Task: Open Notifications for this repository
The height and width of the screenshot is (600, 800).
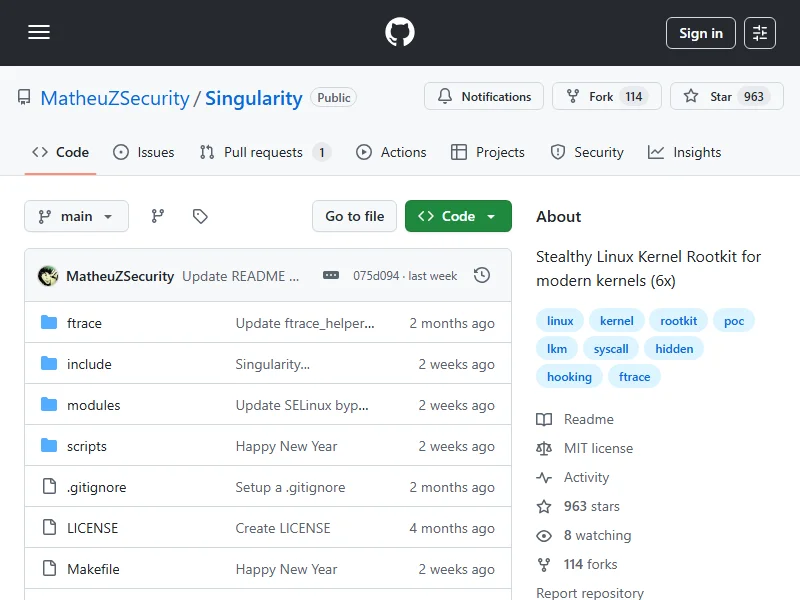Action: (x=484, y=97)
